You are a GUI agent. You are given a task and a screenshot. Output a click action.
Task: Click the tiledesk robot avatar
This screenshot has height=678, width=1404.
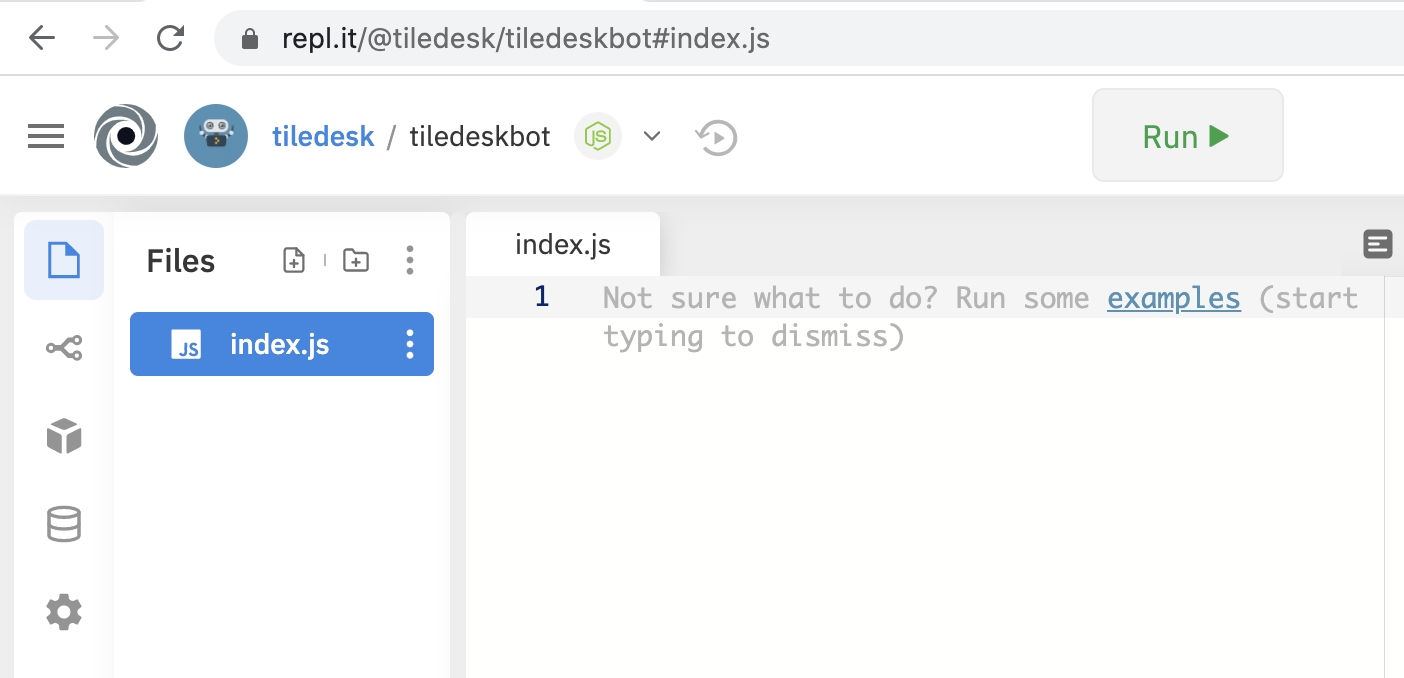(x=216, y=136)
